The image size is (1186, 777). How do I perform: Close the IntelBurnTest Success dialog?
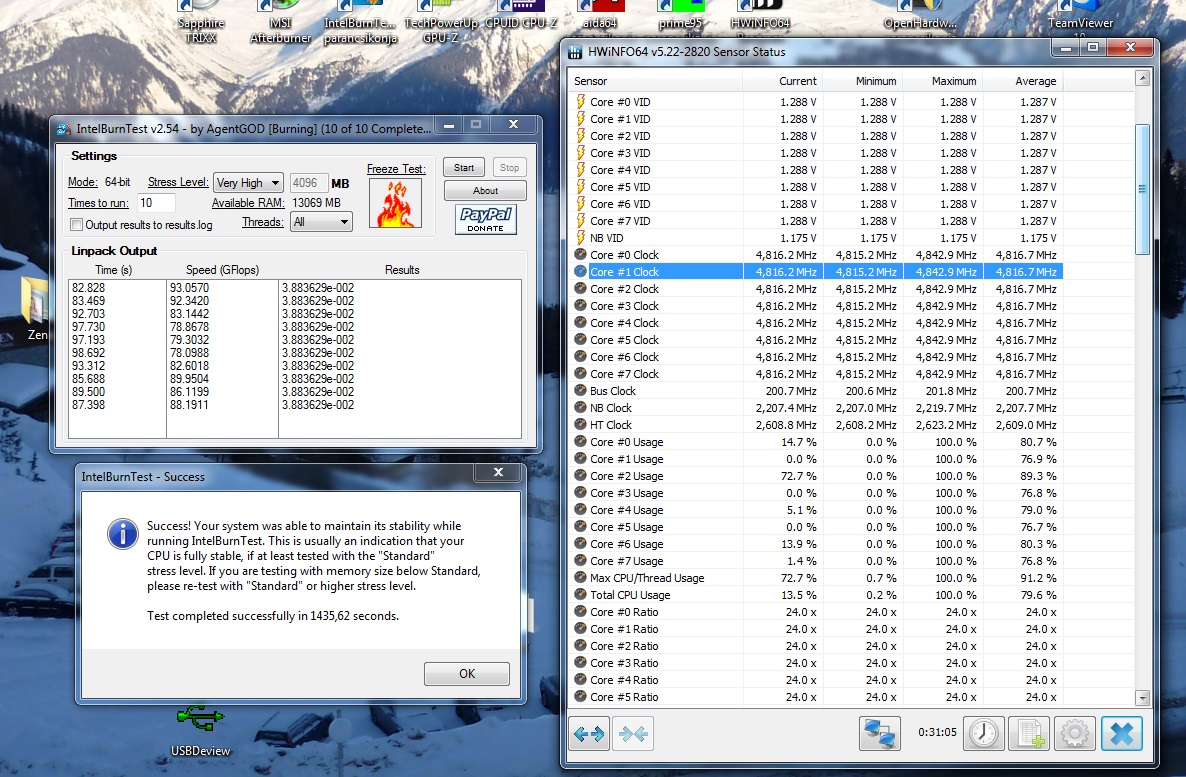(x=498, y=472)
